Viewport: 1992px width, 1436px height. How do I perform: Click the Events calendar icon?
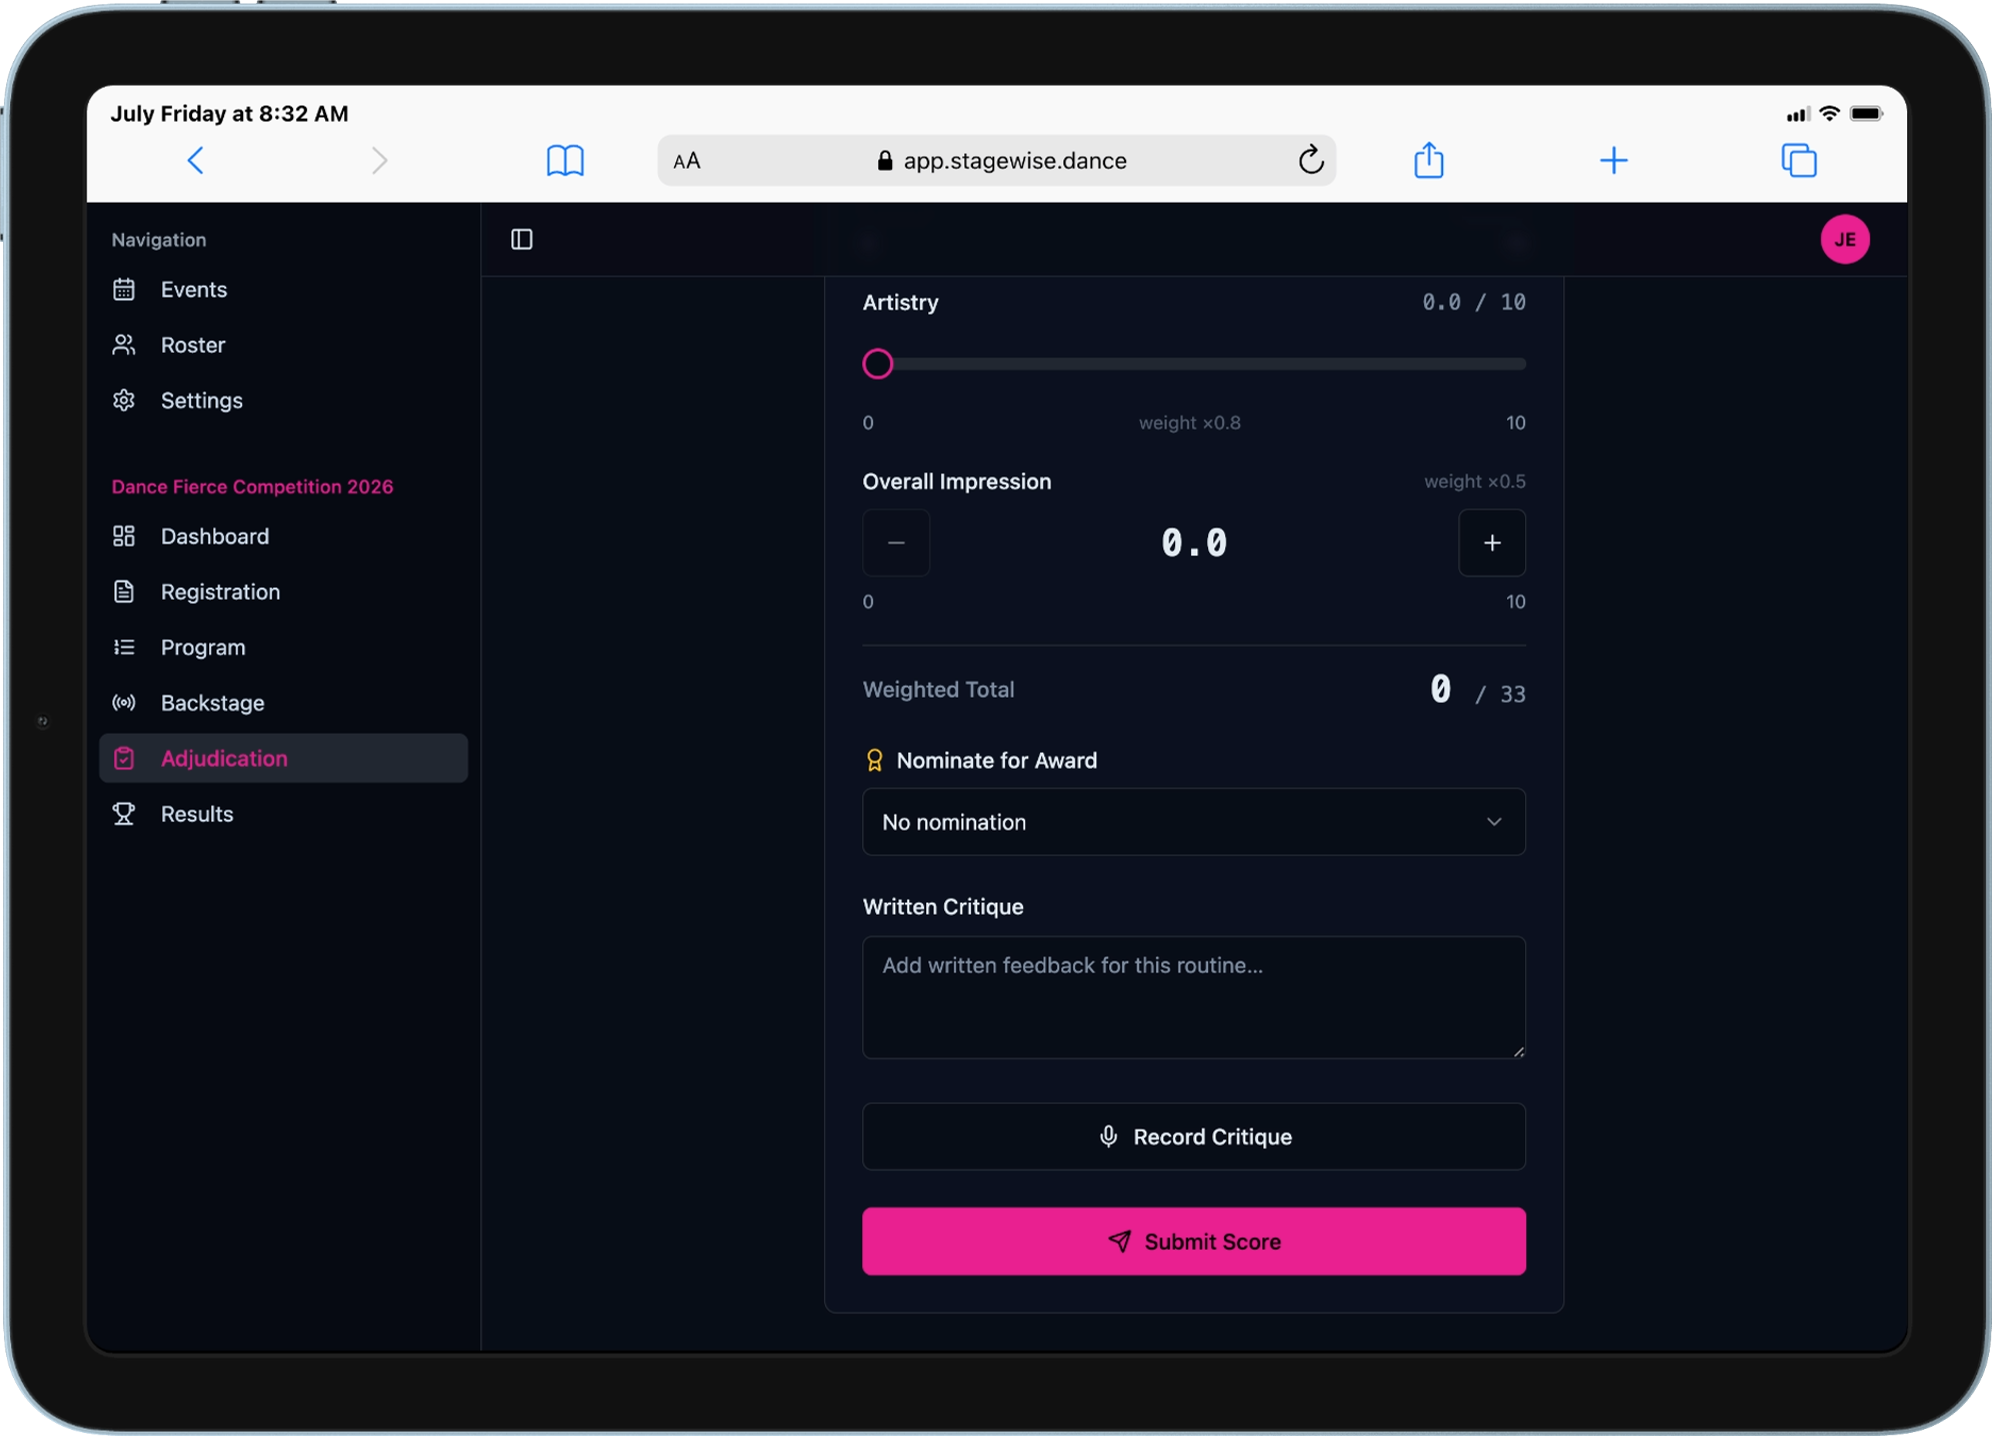click(x=124, y=289)
